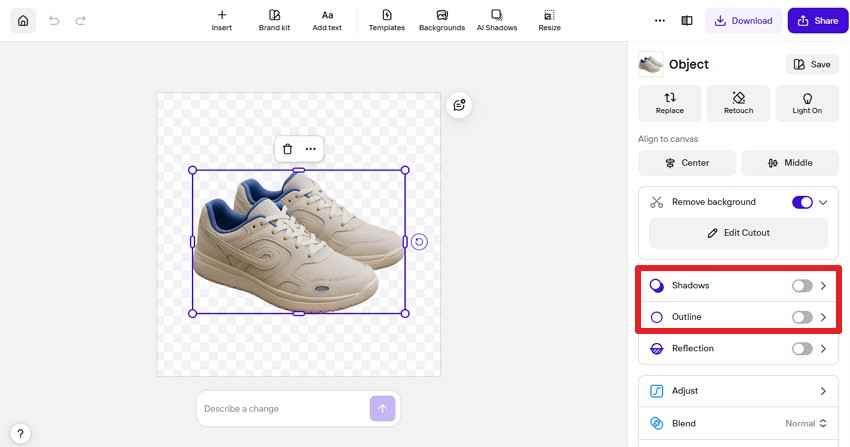Viewport: 850px width, 447px height.
Task: Open the AI Shadows tool
Action: 497,20
